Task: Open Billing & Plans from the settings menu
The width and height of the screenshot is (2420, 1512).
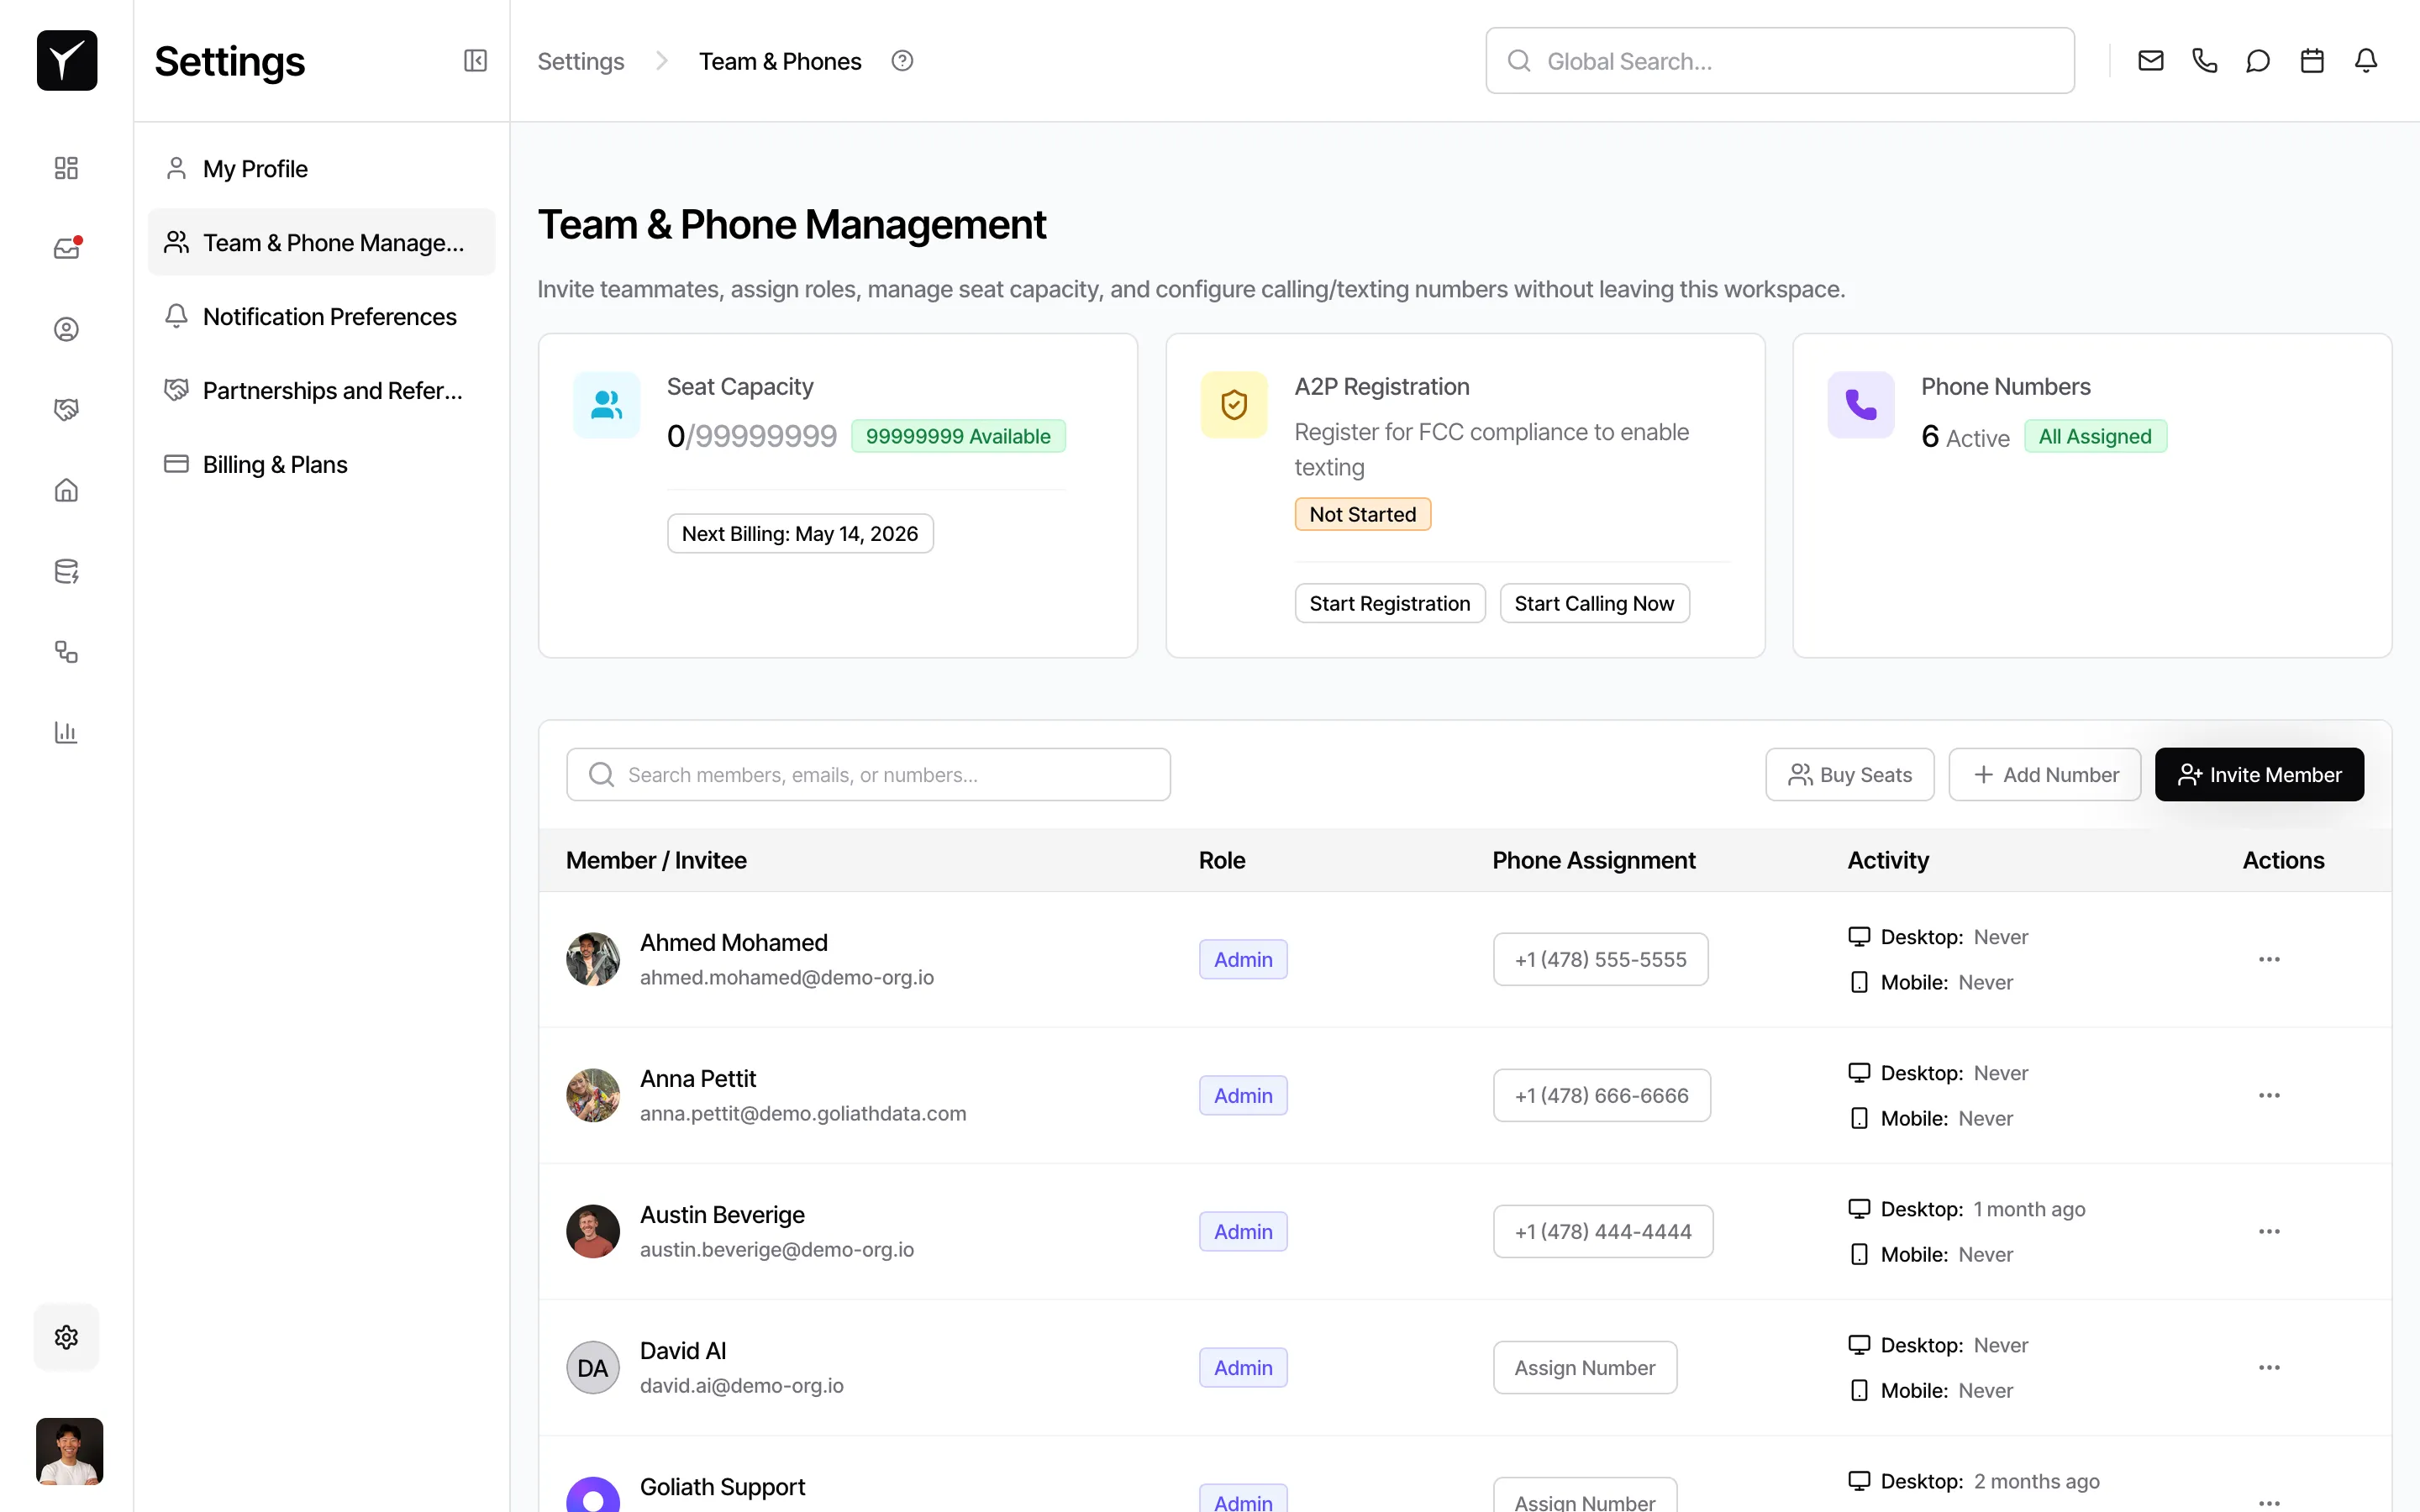Action: point(275,463)
